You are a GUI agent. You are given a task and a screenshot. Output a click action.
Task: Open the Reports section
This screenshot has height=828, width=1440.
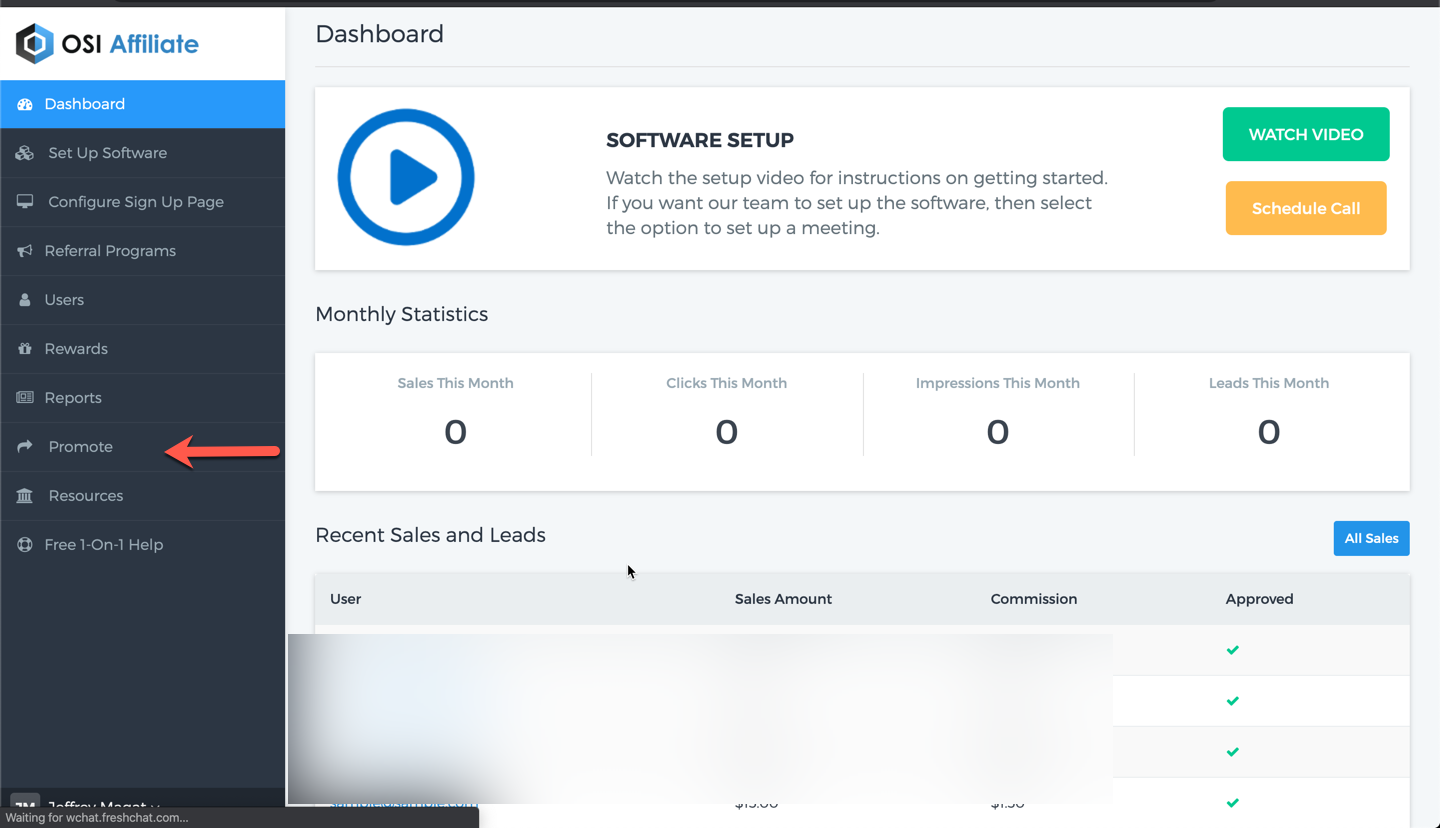tap(143, 398)
